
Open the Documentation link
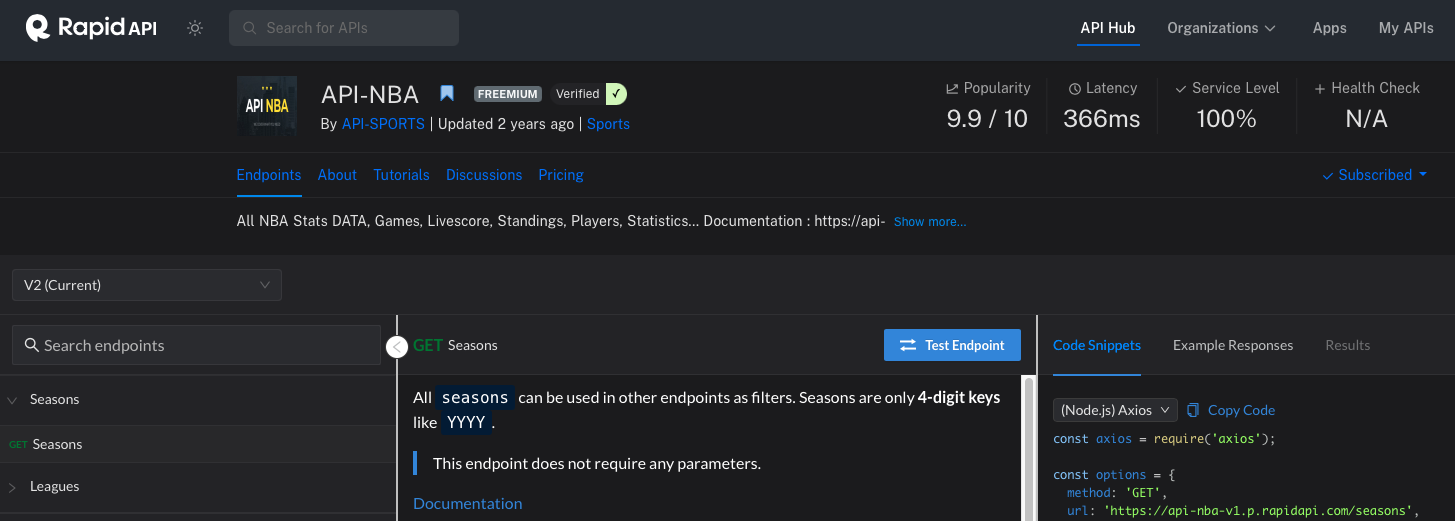click(467, 503)
